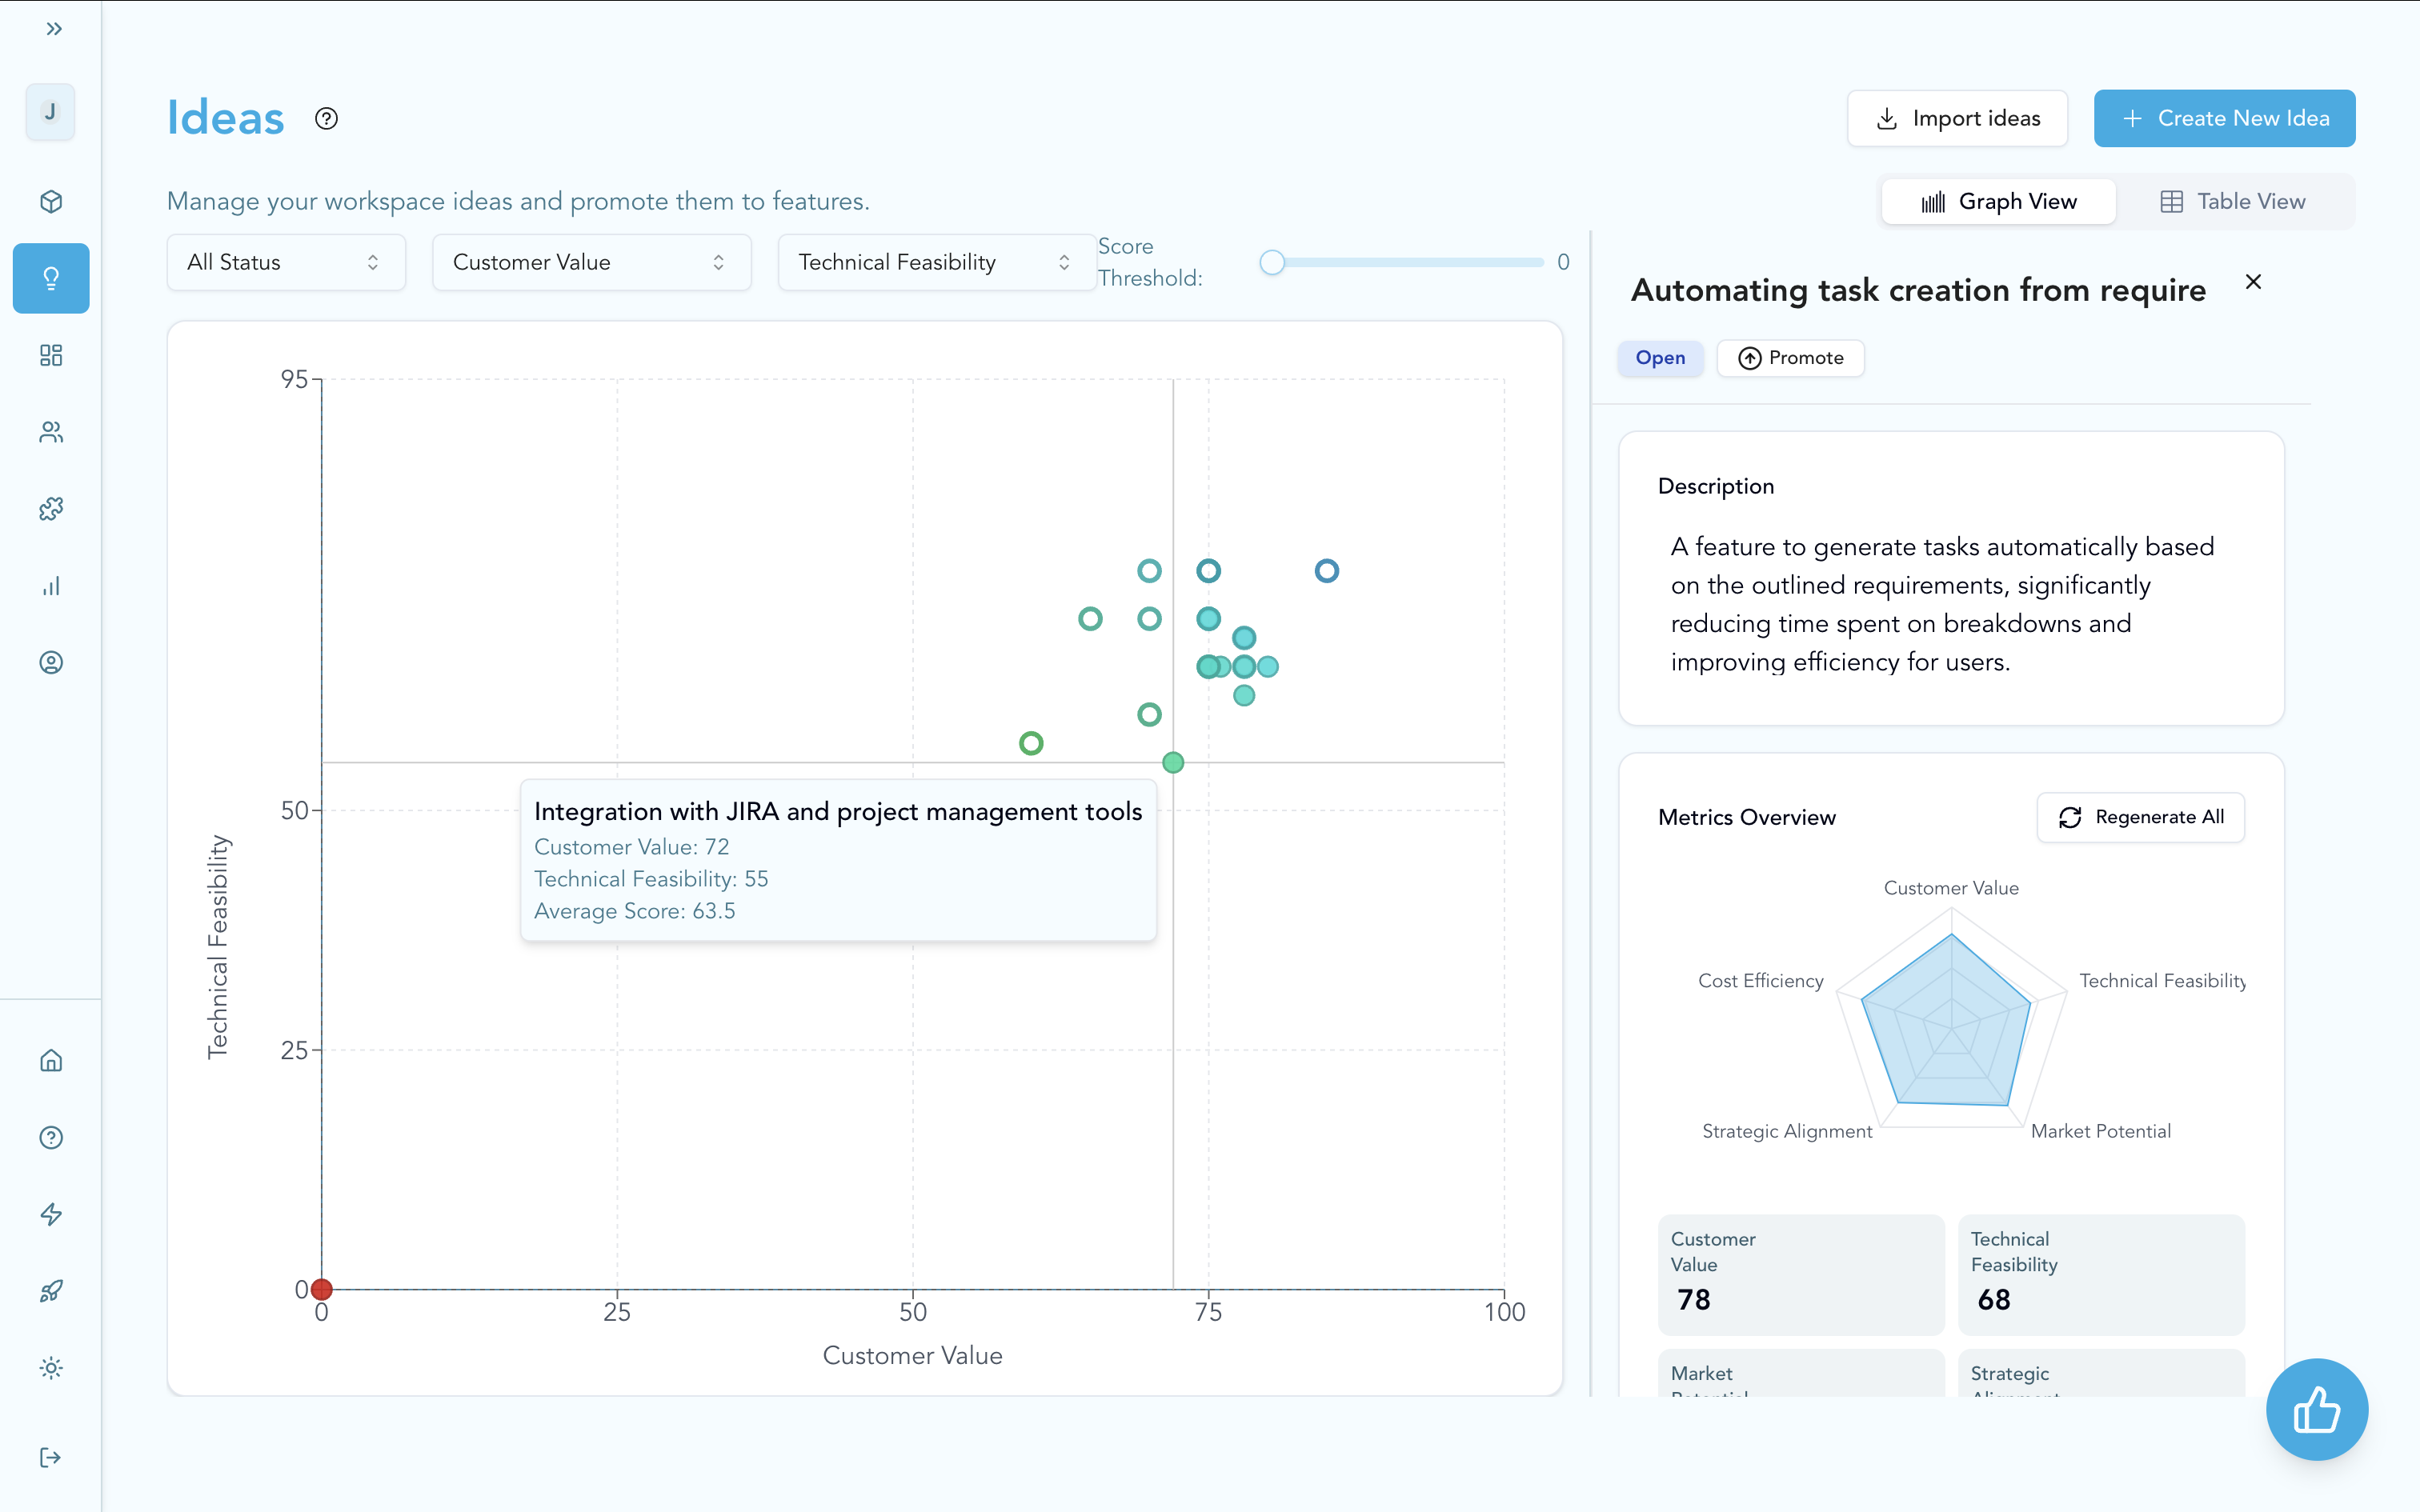Click the logout icon at sidebar bottom
This screenshot has height=1512, width=2420.
coord(51,1457)
